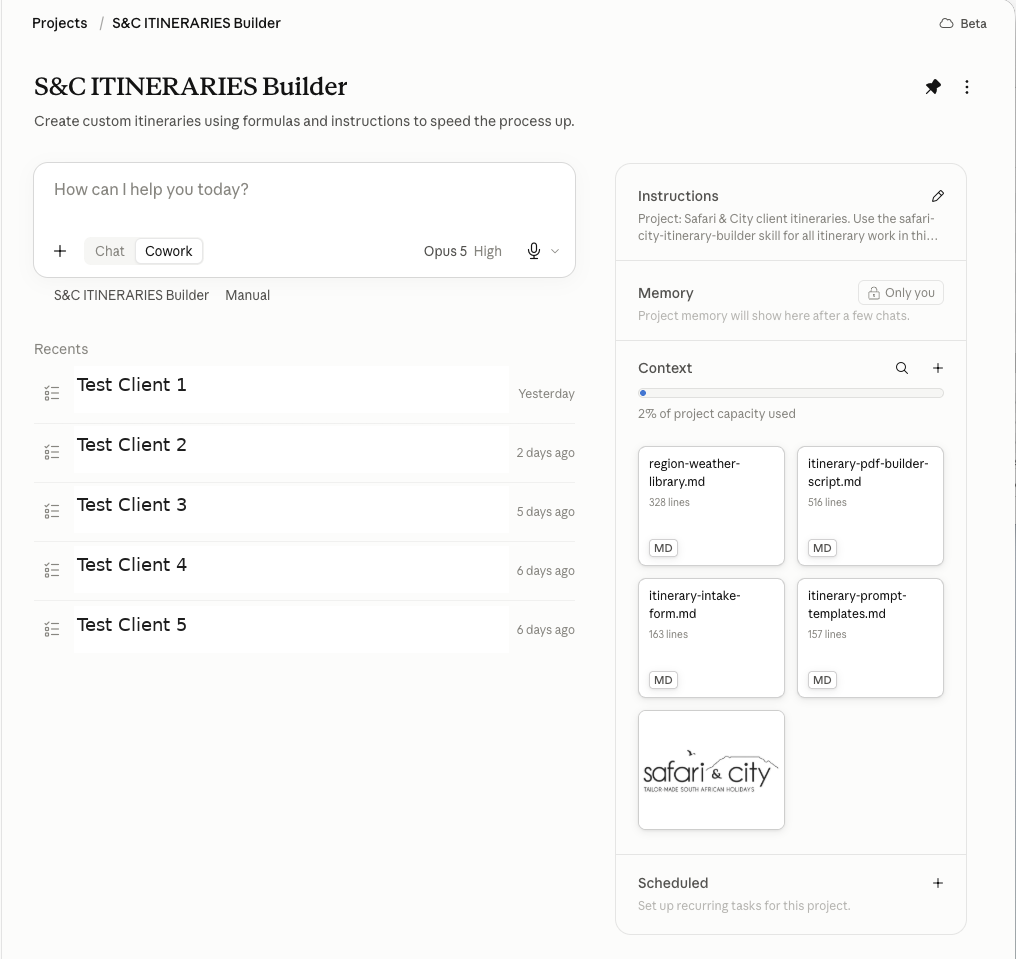Switch to Chat mode
The image size is (1016, 959).
pos(110,251)
